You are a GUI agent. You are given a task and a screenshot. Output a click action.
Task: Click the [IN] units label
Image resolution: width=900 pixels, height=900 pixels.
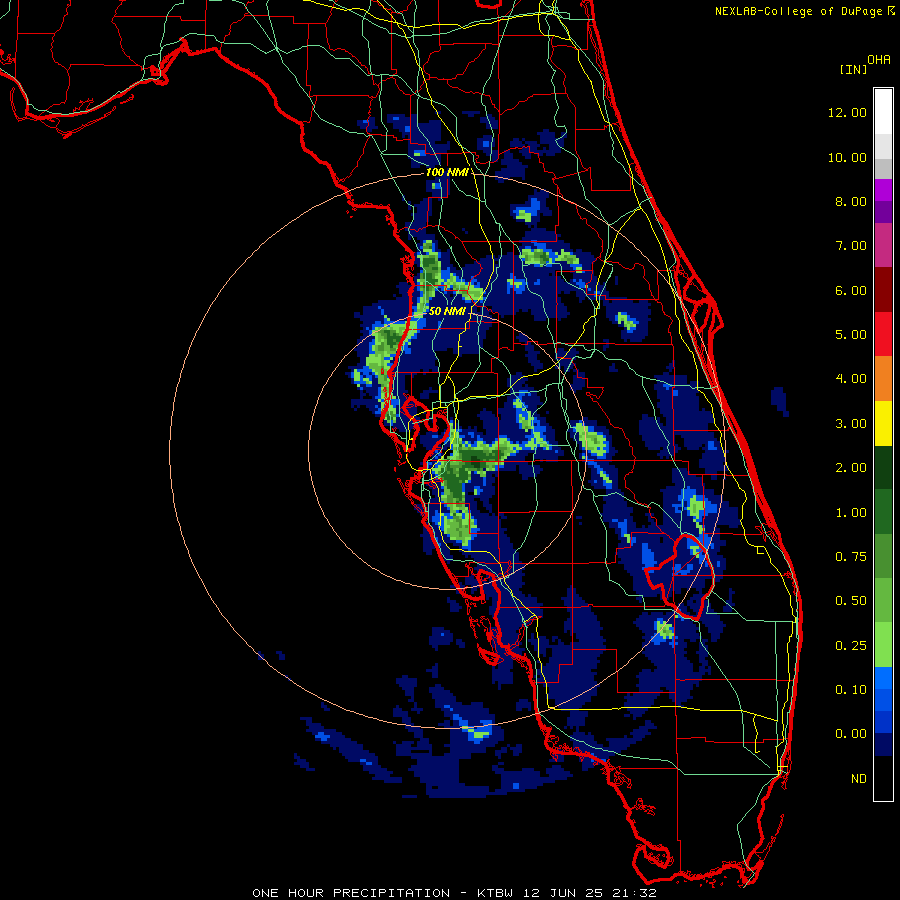pyautogui.click(x=853, y=69)
